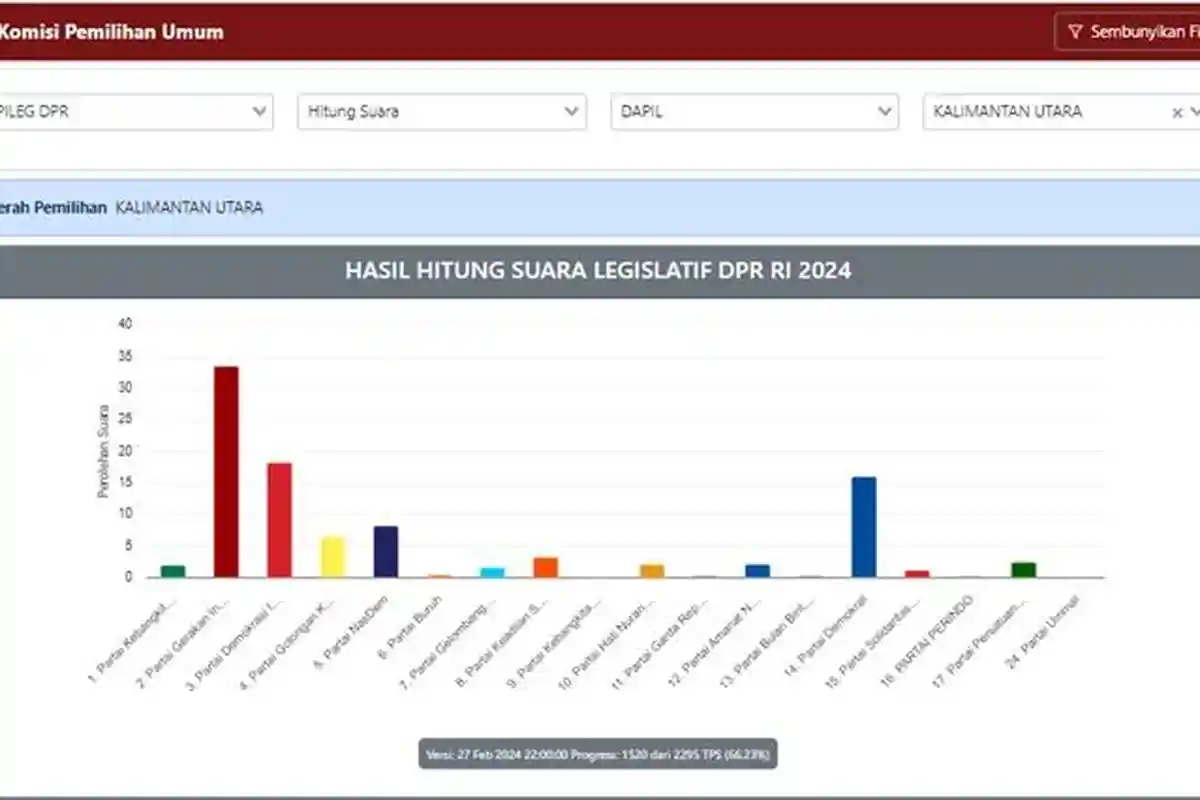Clear the KALIMANTAN UTARA selection with the x

1177,111
